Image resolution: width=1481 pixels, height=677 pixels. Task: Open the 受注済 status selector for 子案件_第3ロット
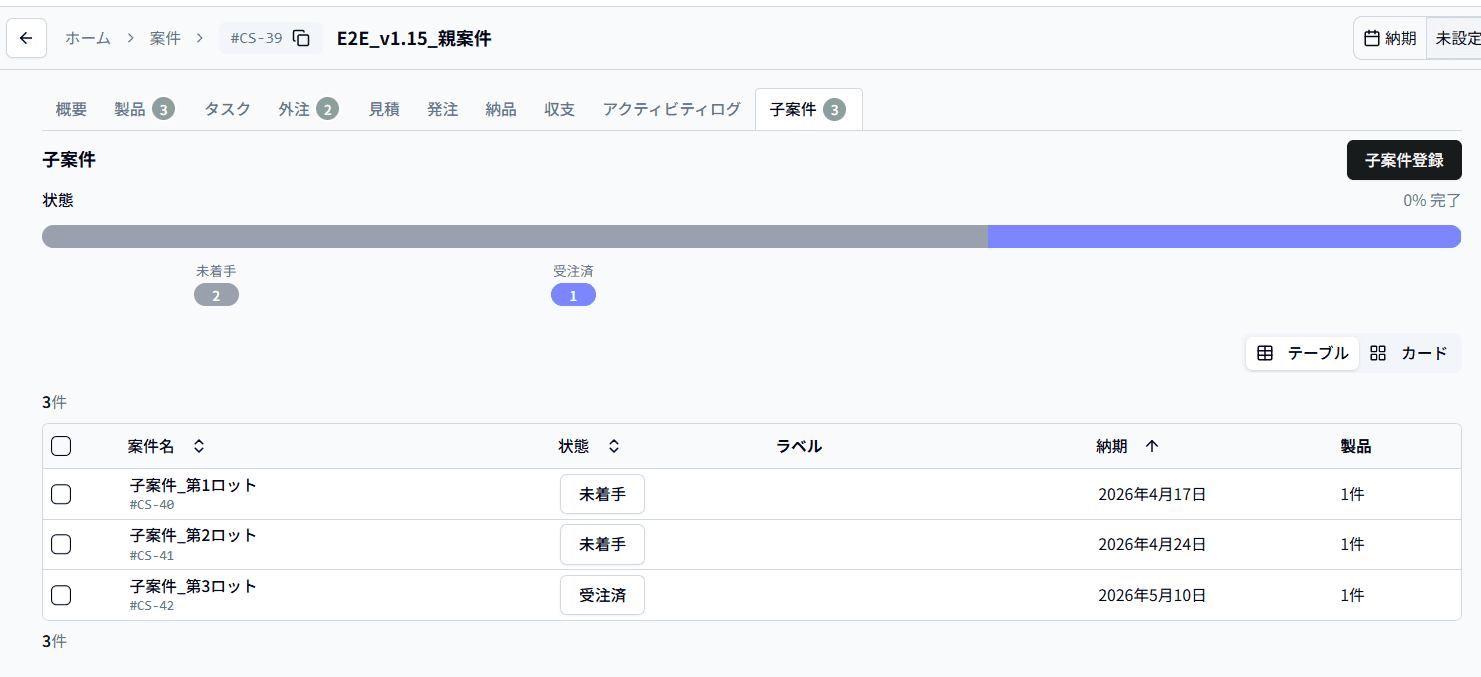[x=602, y=594]
